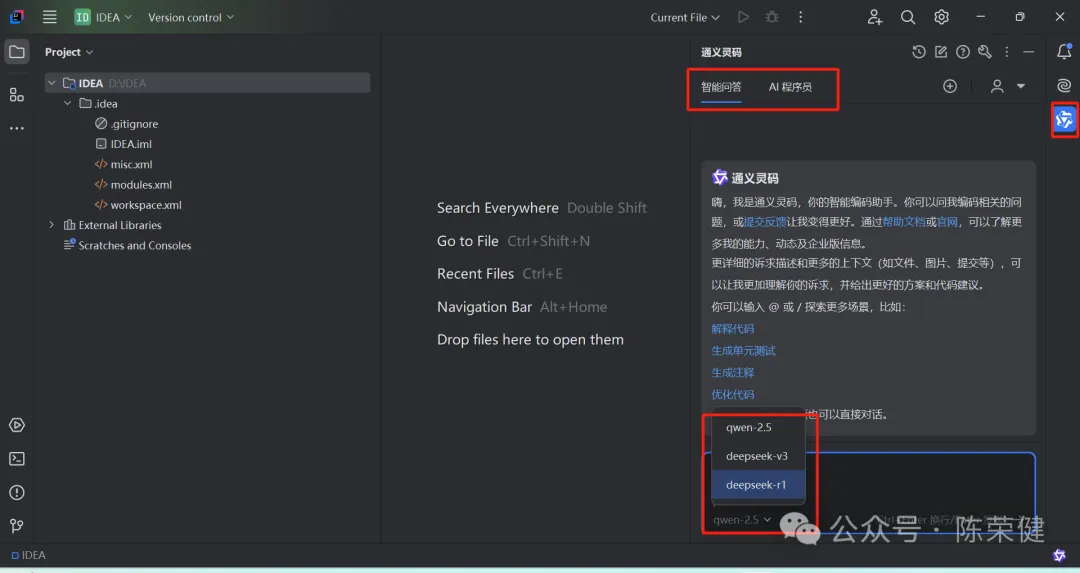Select Scratches and Consoles node

[127, 246]
